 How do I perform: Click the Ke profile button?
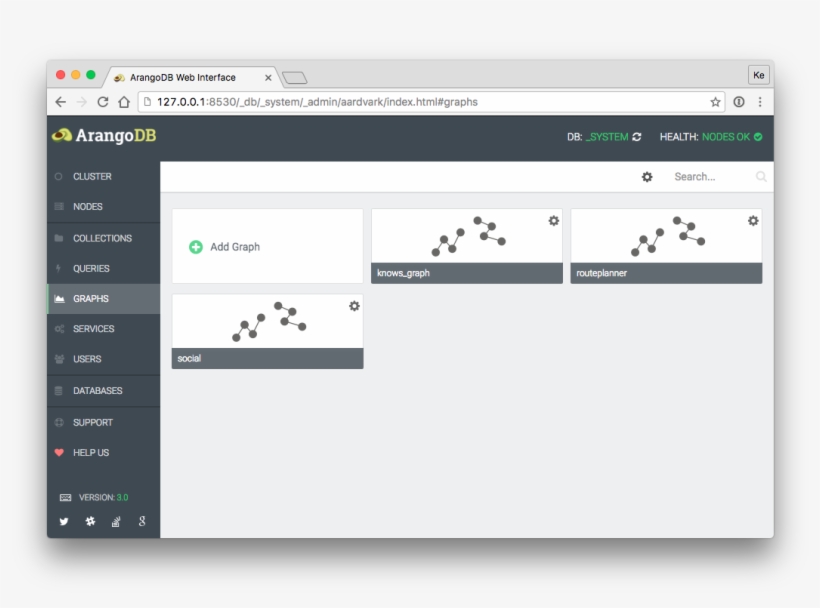pos(758,75)
